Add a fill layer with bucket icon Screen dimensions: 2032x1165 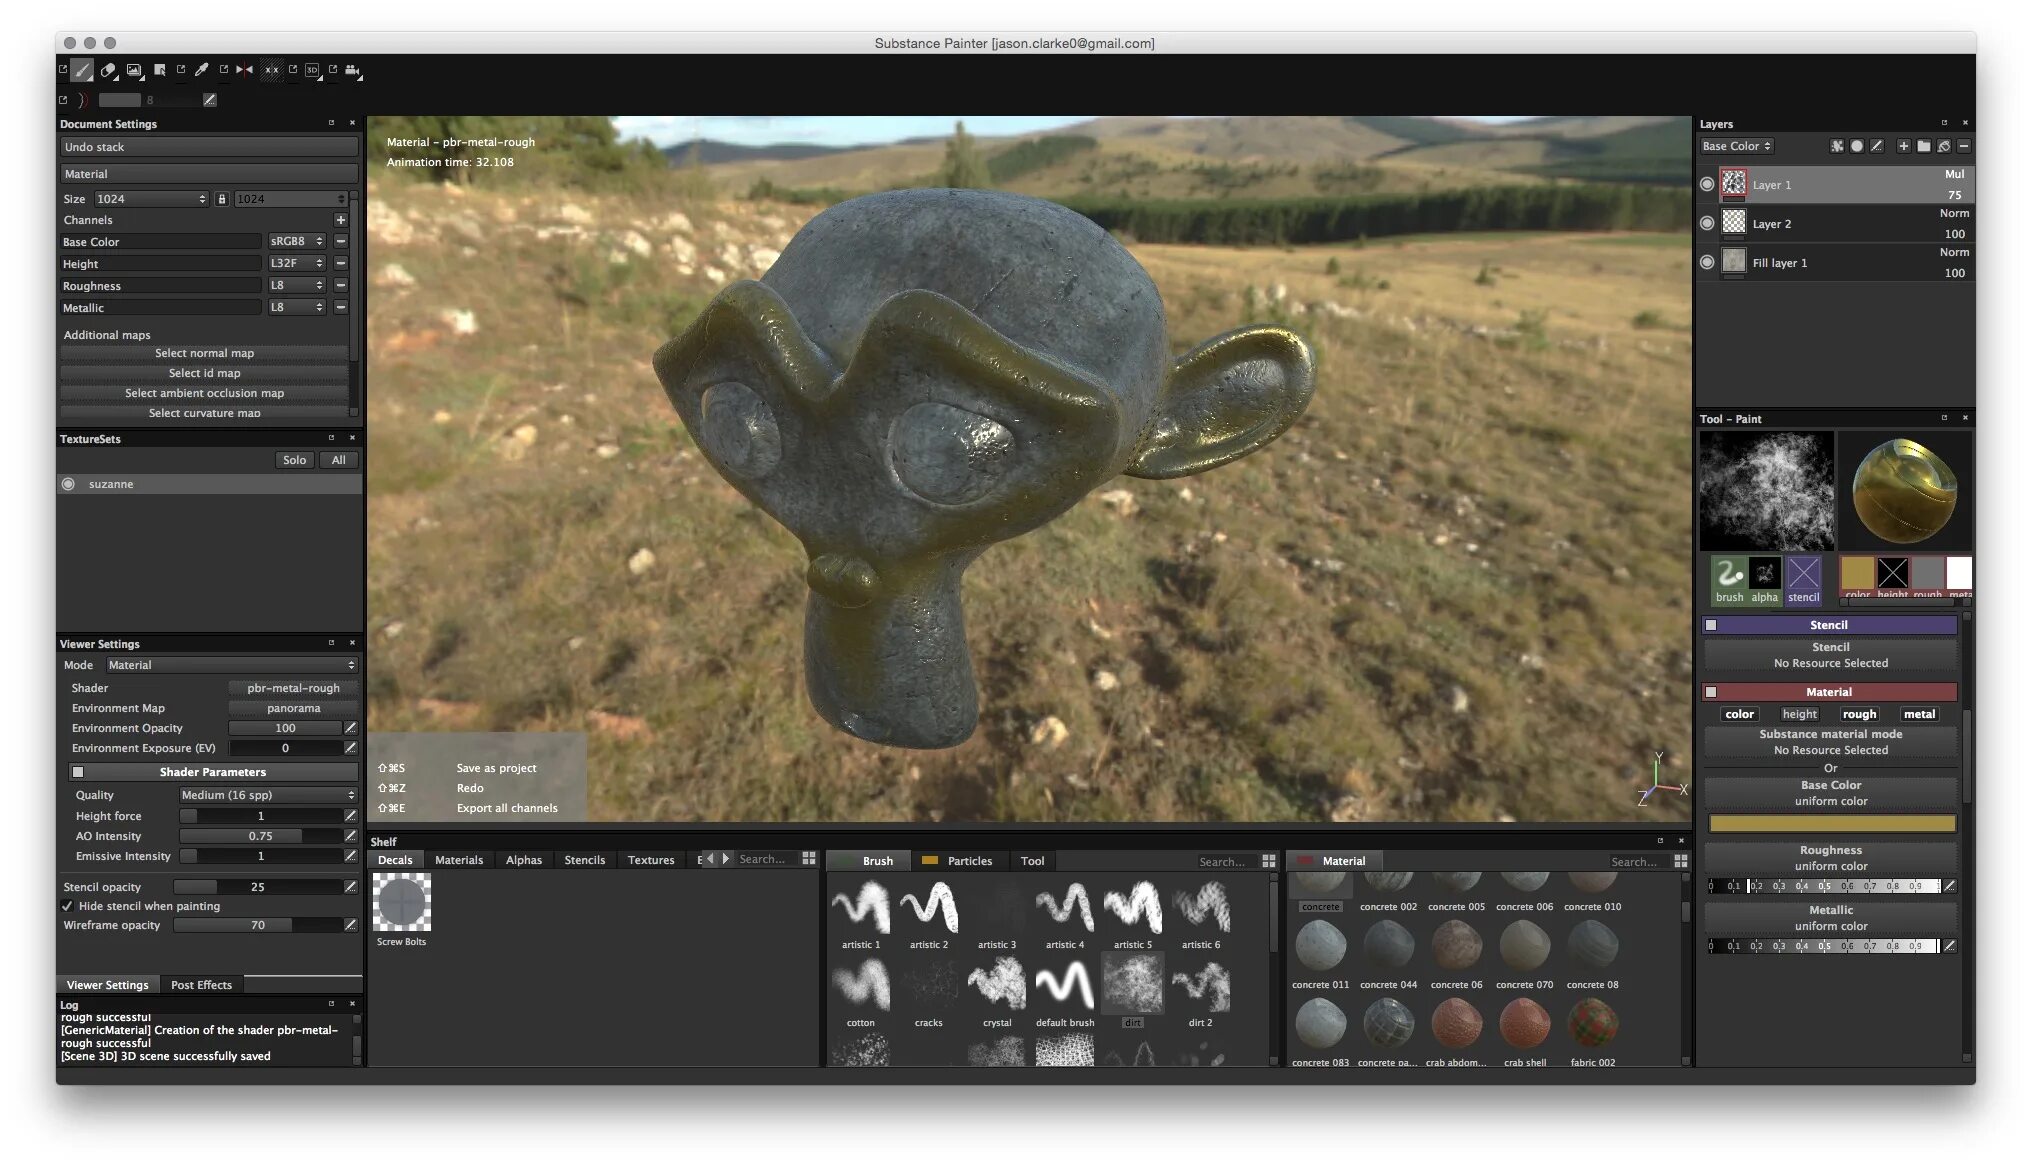tap(1943, 146)
